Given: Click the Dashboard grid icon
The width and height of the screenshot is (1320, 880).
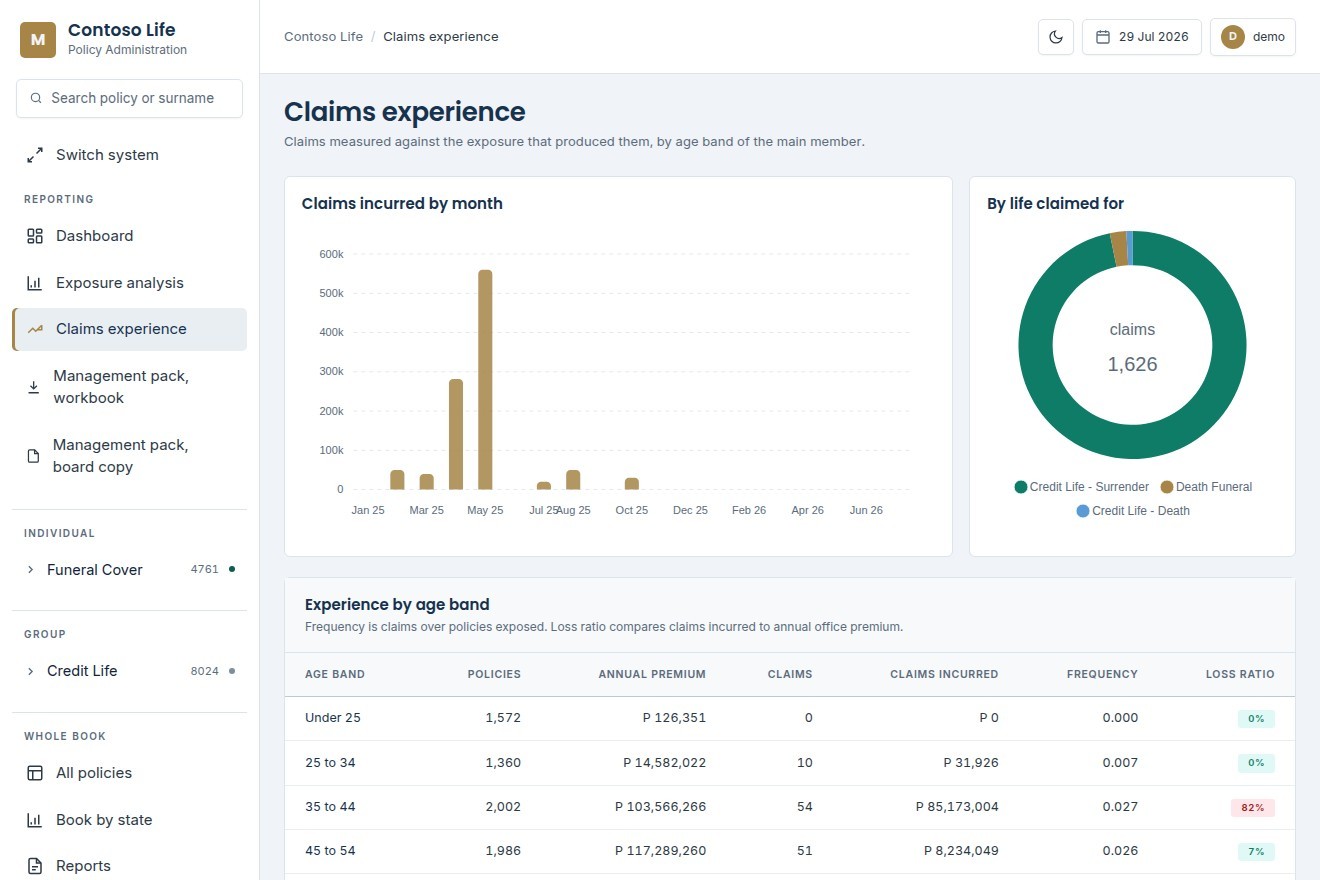Looking at the screenshot, I should [35, 236].
